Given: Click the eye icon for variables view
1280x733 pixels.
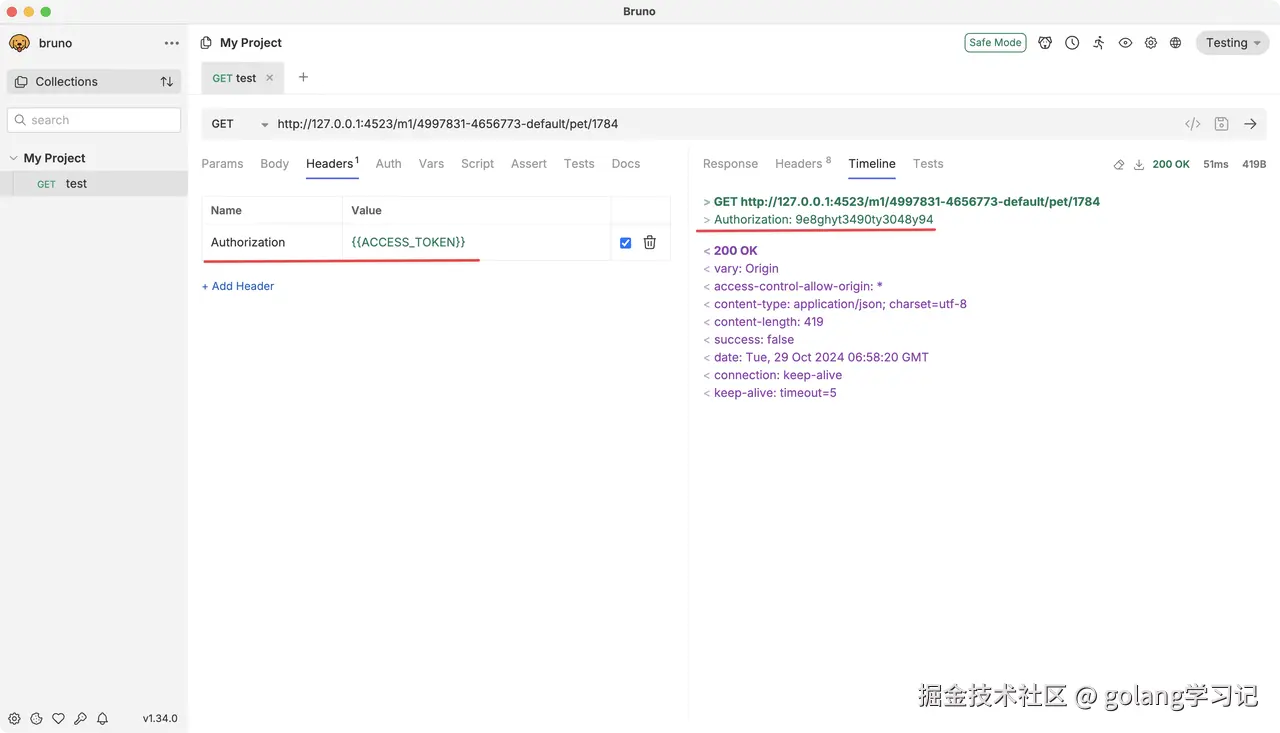Looking at the screenshot, I should (x=1125, y=43).
